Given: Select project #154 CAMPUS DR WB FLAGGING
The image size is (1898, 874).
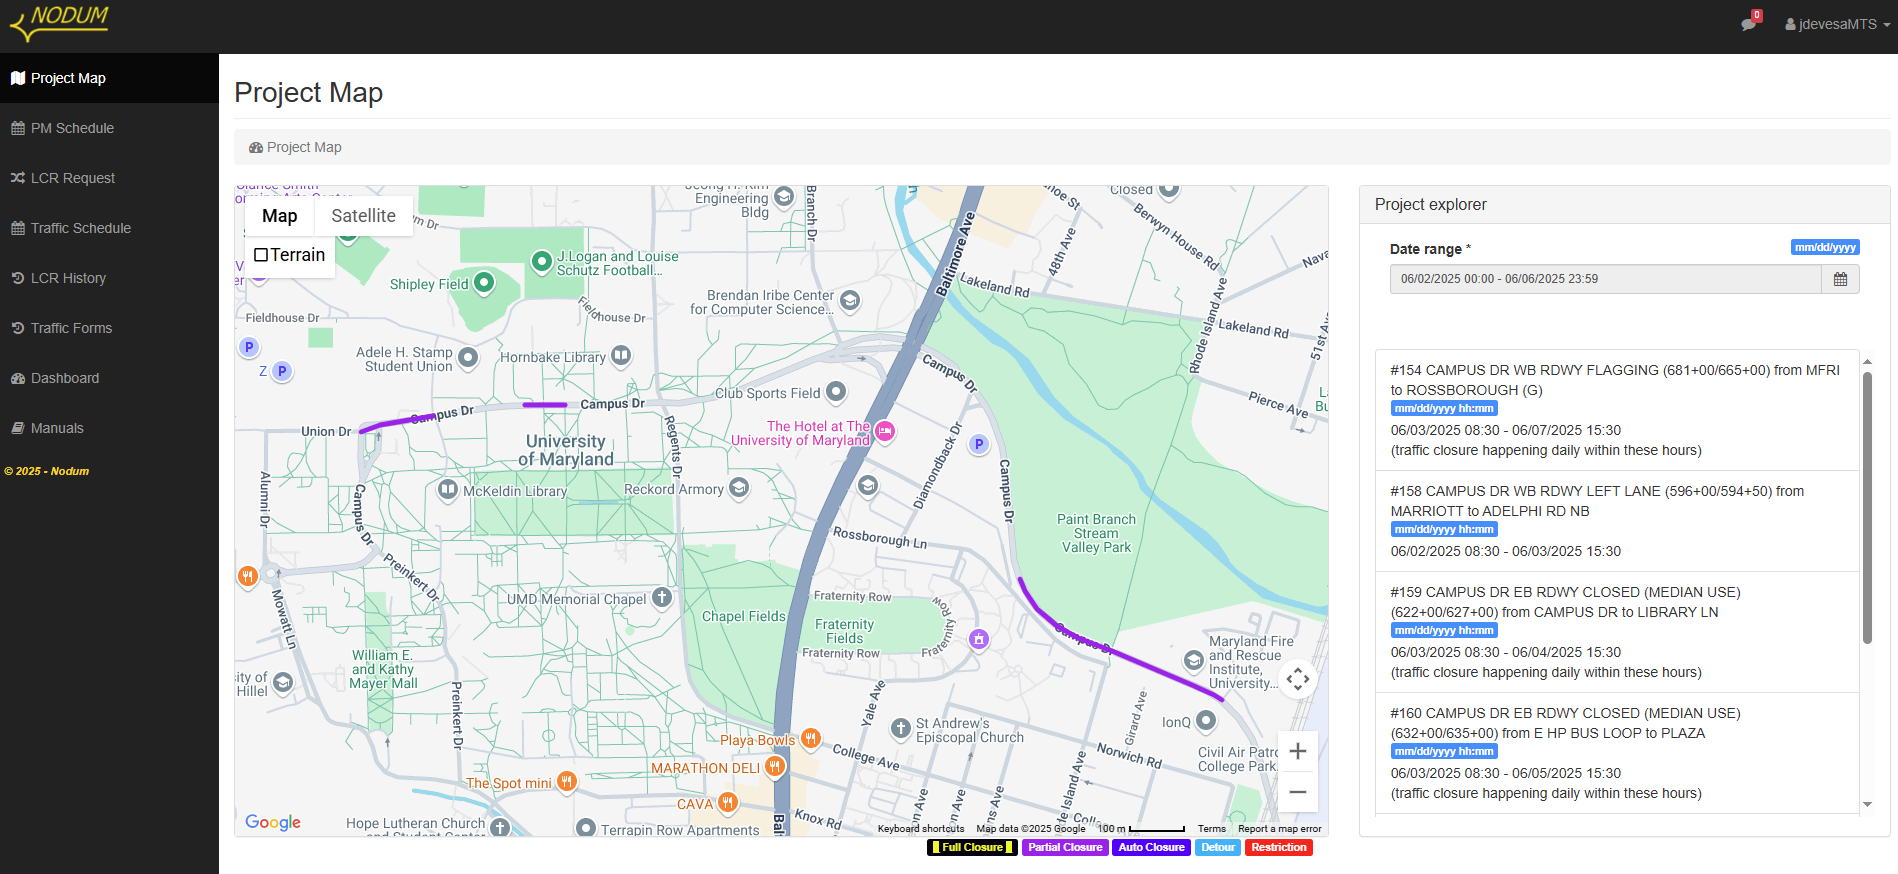Looking at the screenshot, I should coord(1616,410).
